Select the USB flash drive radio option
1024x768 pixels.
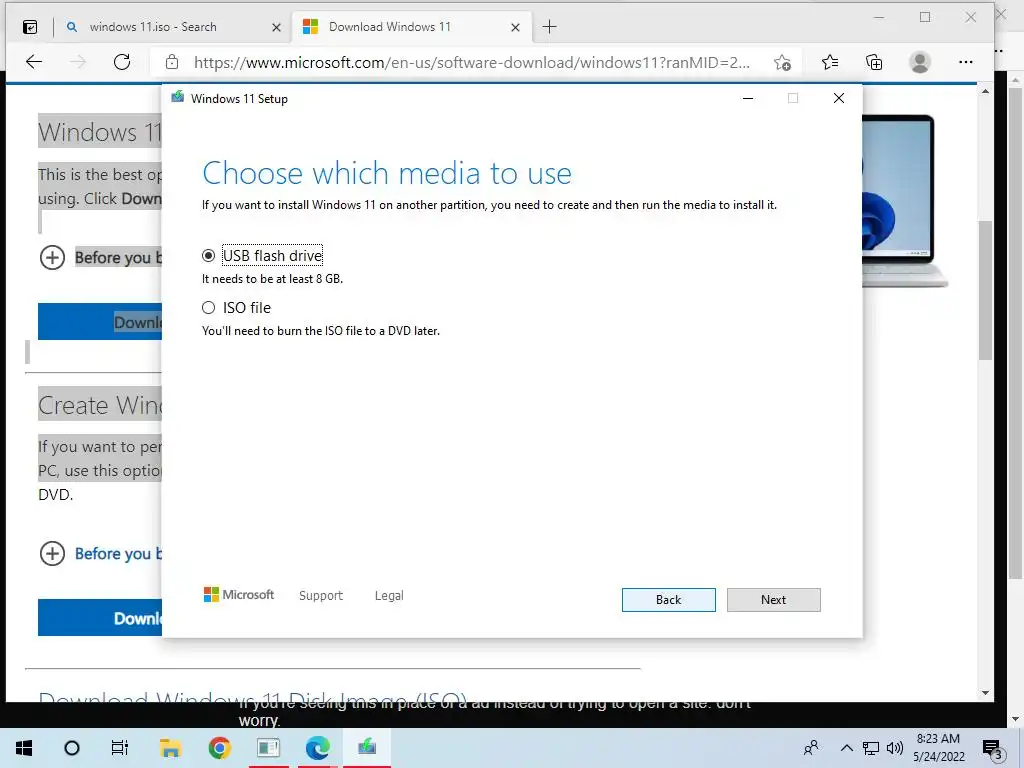[x=208, y=255]
